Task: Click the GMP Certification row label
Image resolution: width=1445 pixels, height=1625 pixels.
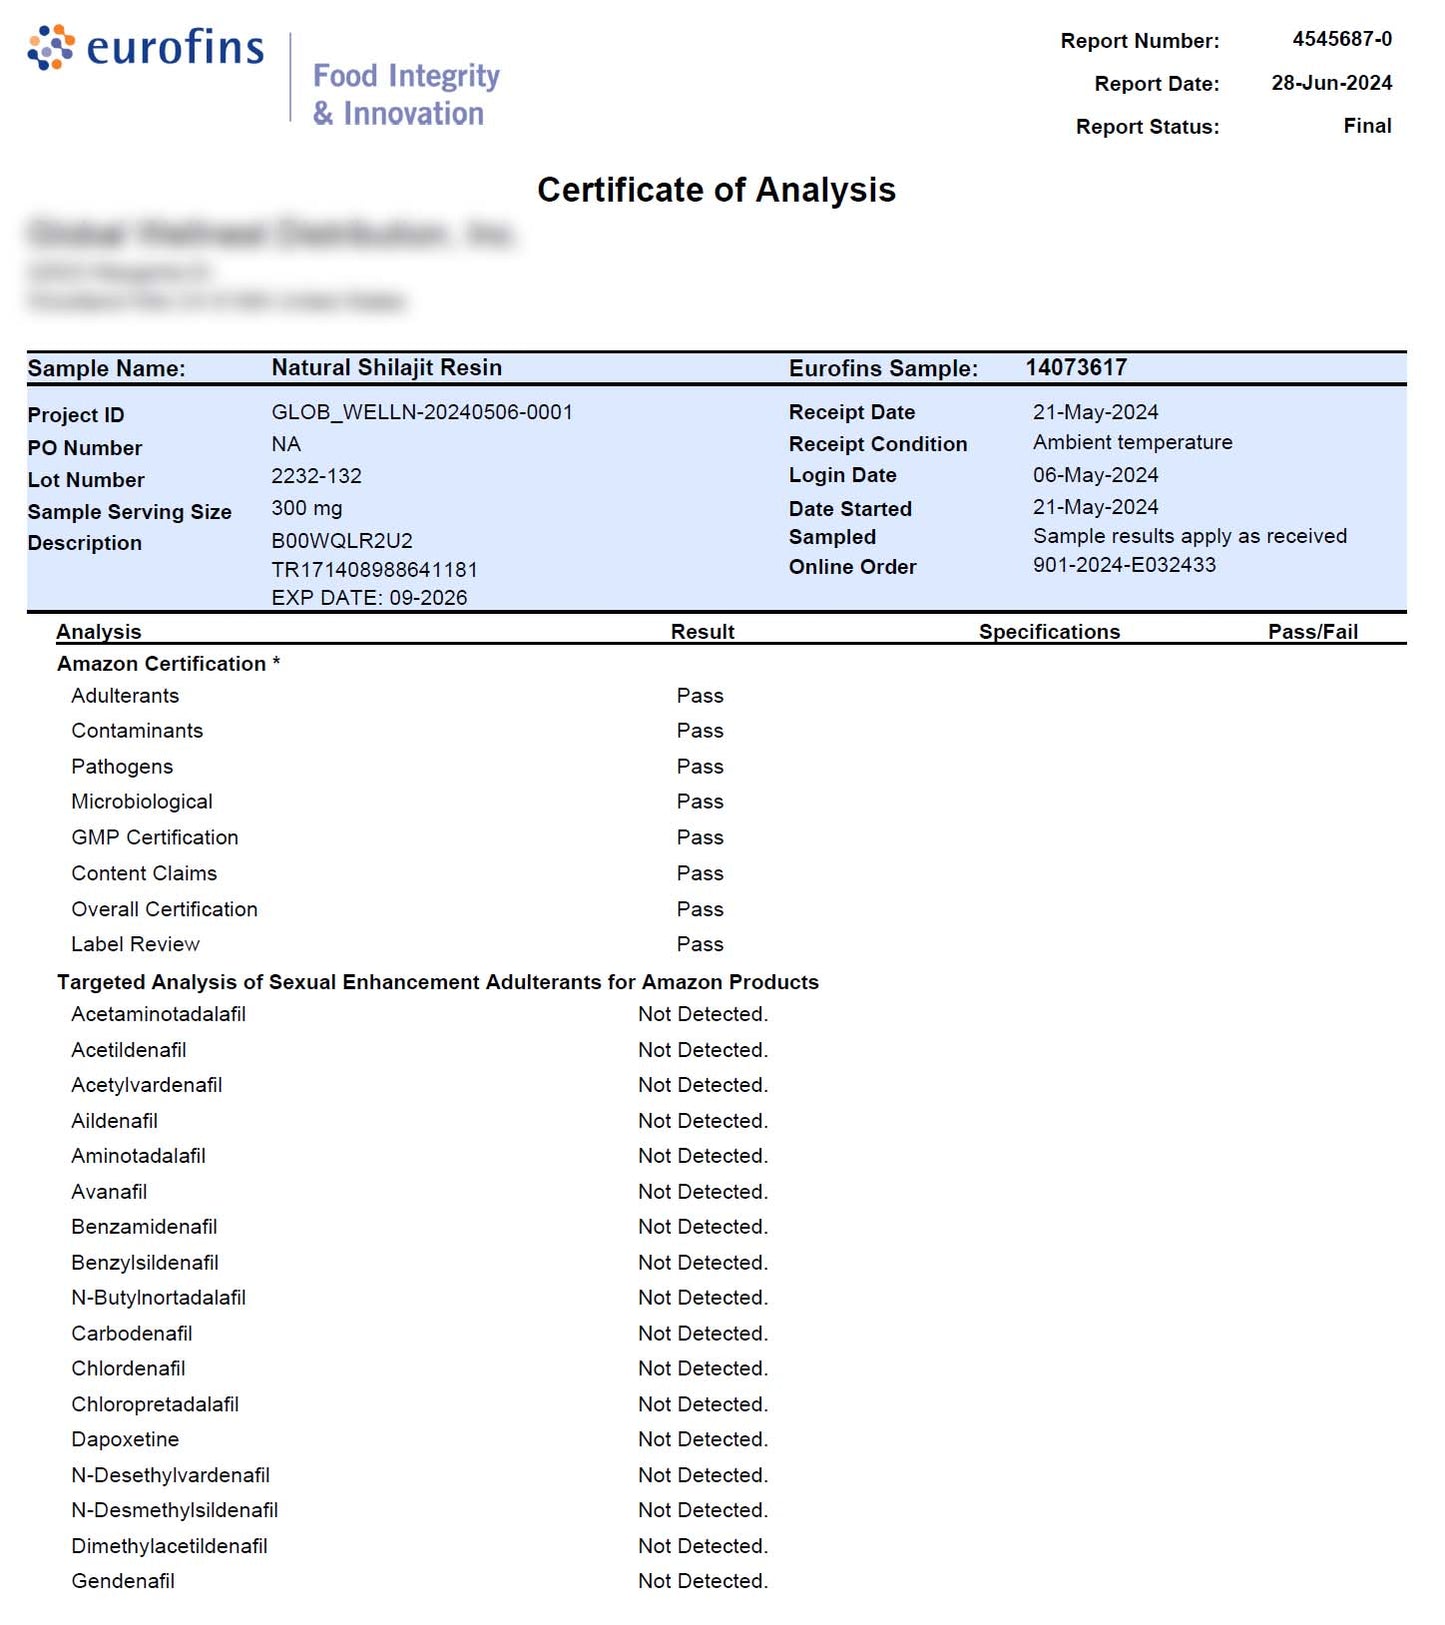Action: 155,838
